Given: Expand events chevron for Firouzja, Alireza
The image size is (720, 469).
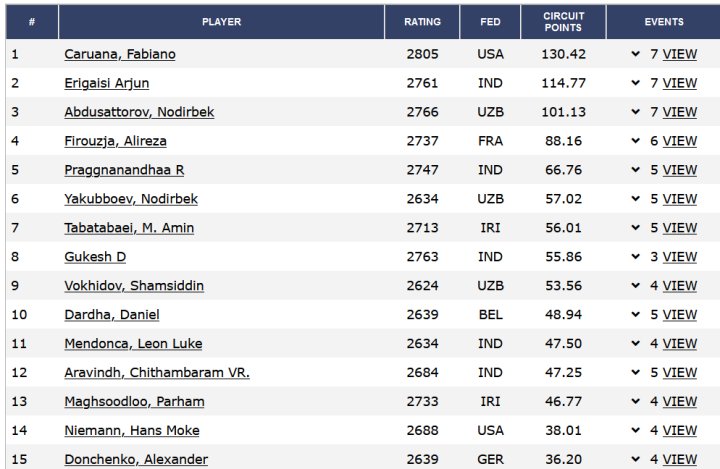Looking at the screenshot, I should 636,141.
